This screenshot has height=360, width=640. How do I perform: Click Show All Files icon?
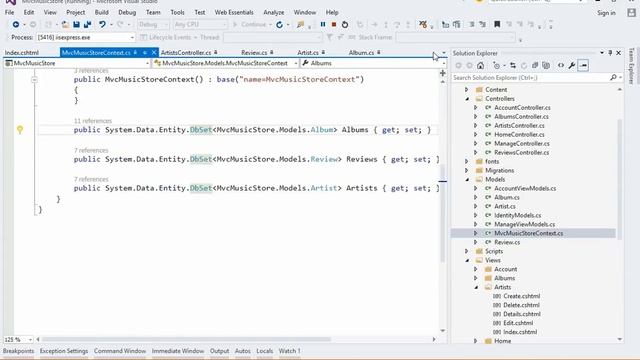[x=546, y=65]
